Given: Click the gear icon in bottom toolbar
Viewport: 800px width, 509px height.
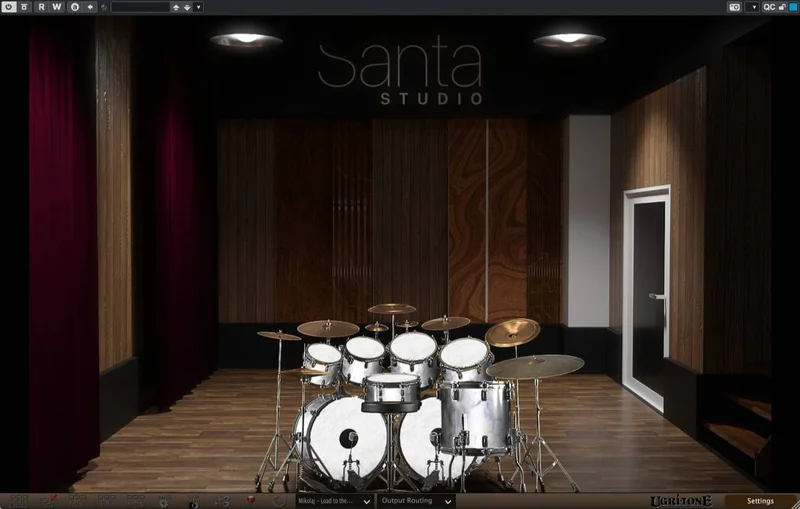Looking at the screenshot, I should coord(164,502).
